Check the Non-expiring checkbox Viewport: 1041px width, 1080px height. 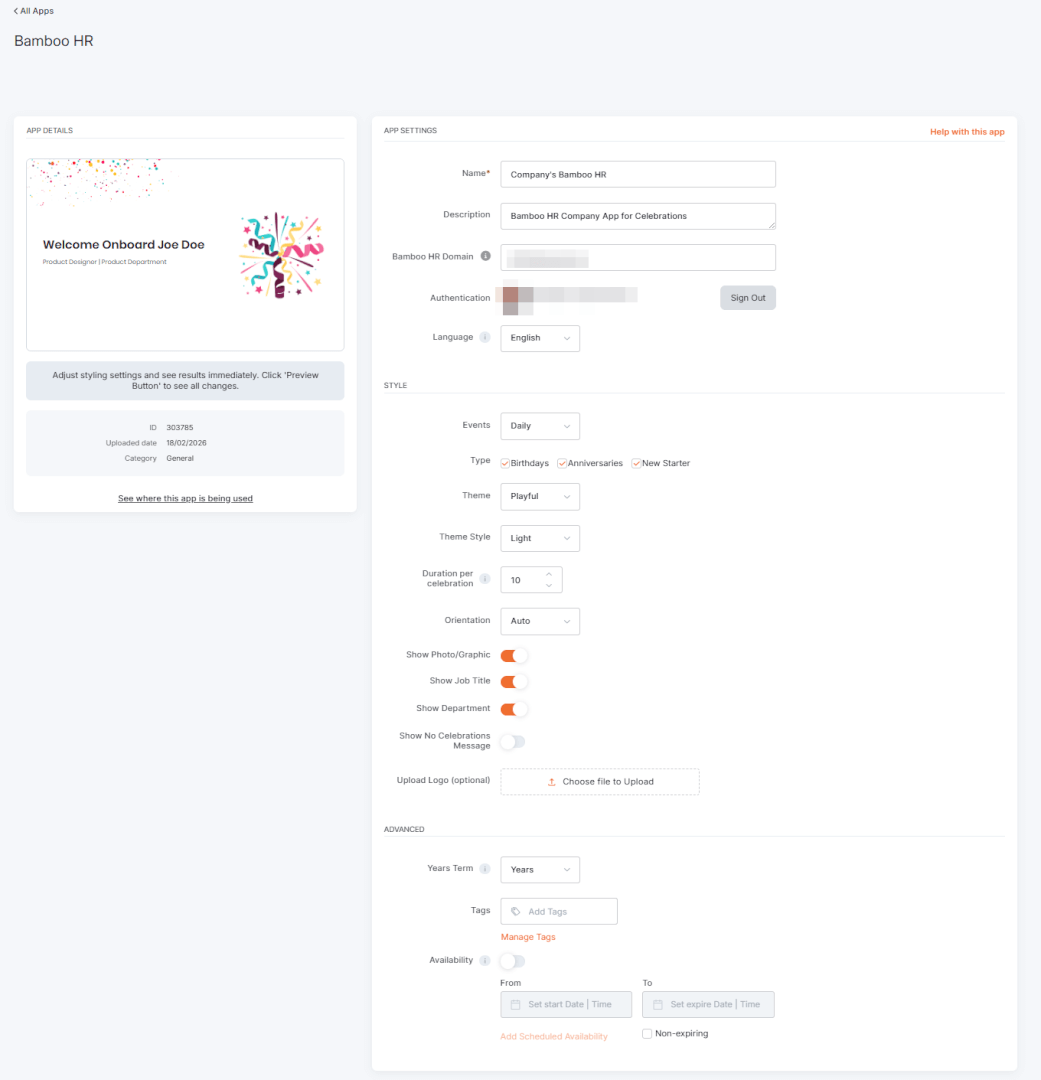pyautogui.click(x=646, y=1033)
